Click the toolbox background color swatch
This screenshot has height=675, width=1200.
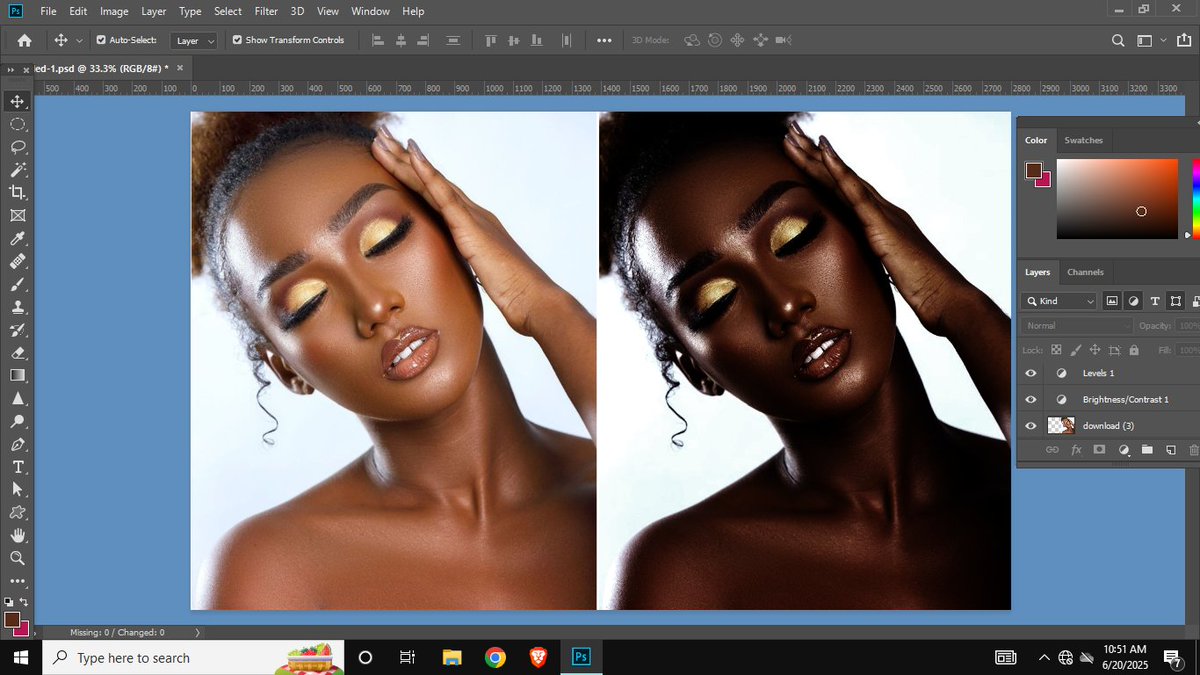21,628
